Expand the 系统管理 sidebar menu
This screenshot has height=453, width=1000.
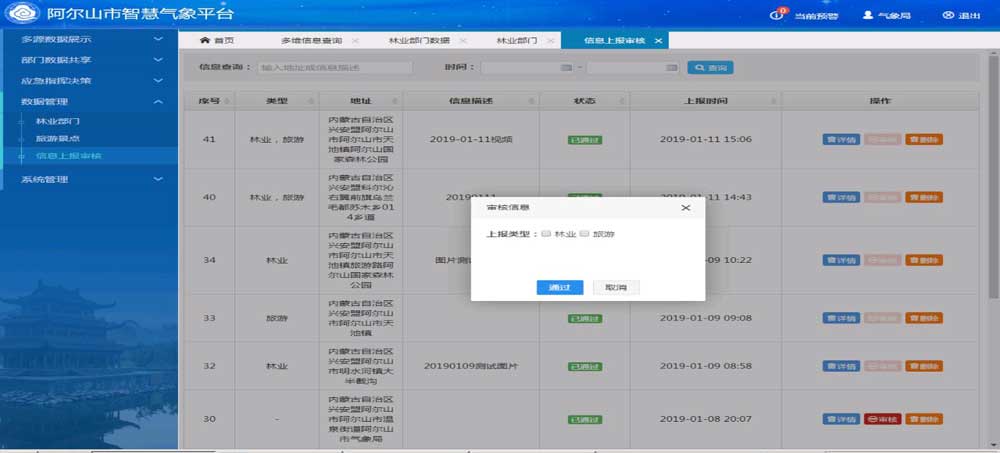pyautogui.click(x=157, y=179)
